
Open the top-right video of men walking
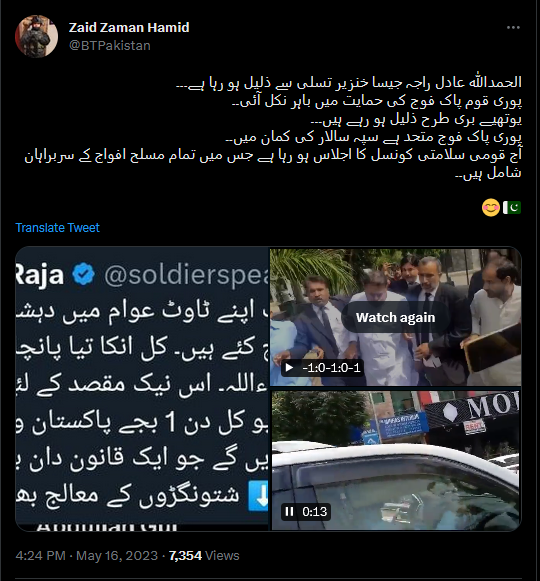click(395, 317)
